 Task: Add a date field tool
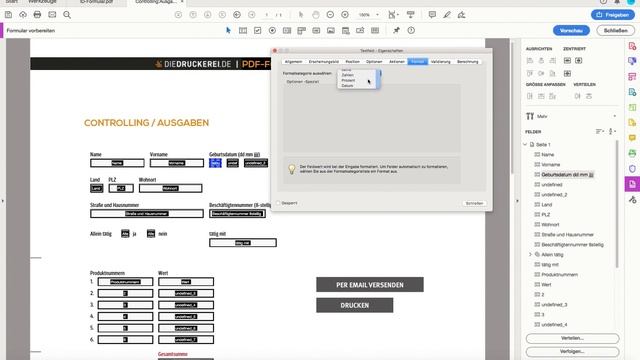click(x=346, y=30)
